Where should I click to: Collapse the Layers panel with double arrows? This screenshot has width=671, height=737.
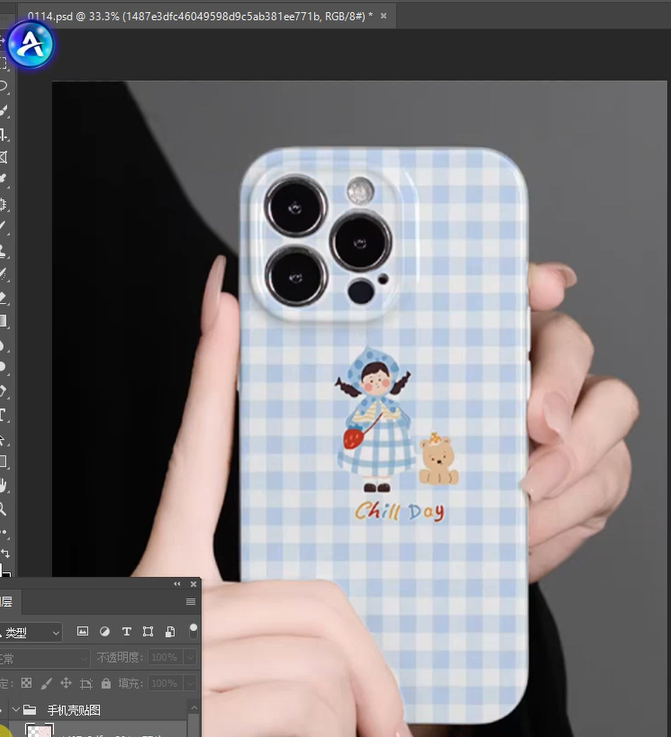(177, 584)
